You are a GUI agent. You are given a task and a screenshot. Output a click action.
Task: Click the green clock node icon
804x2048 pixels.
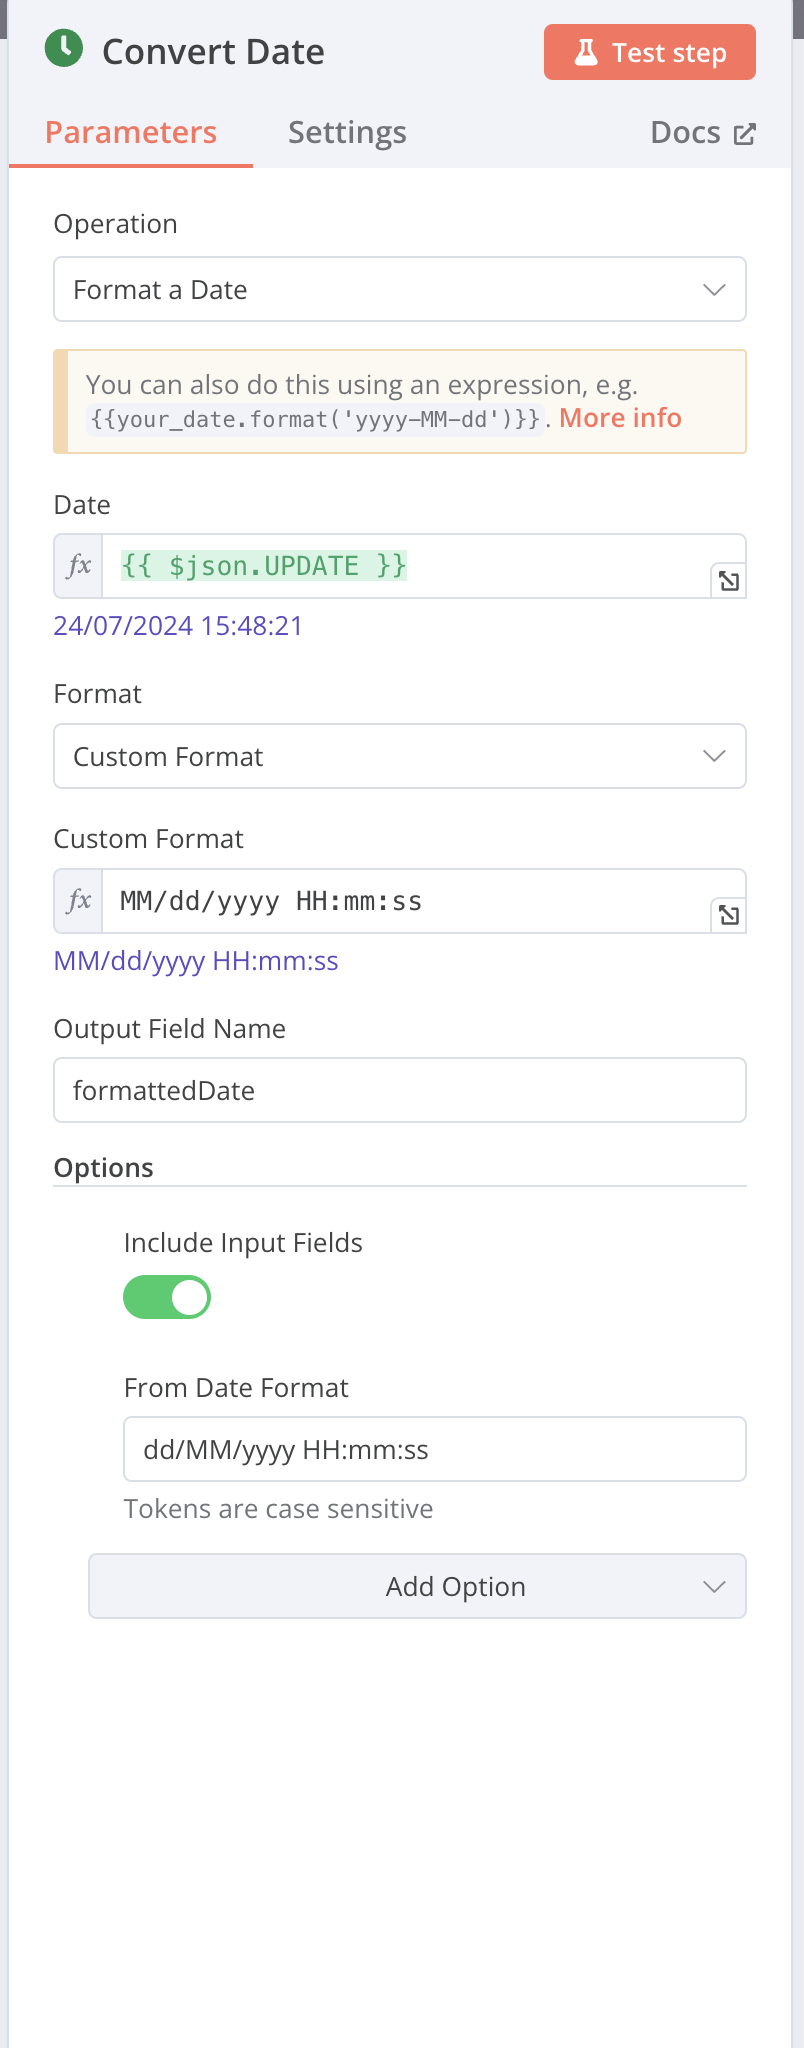(64, 49)
